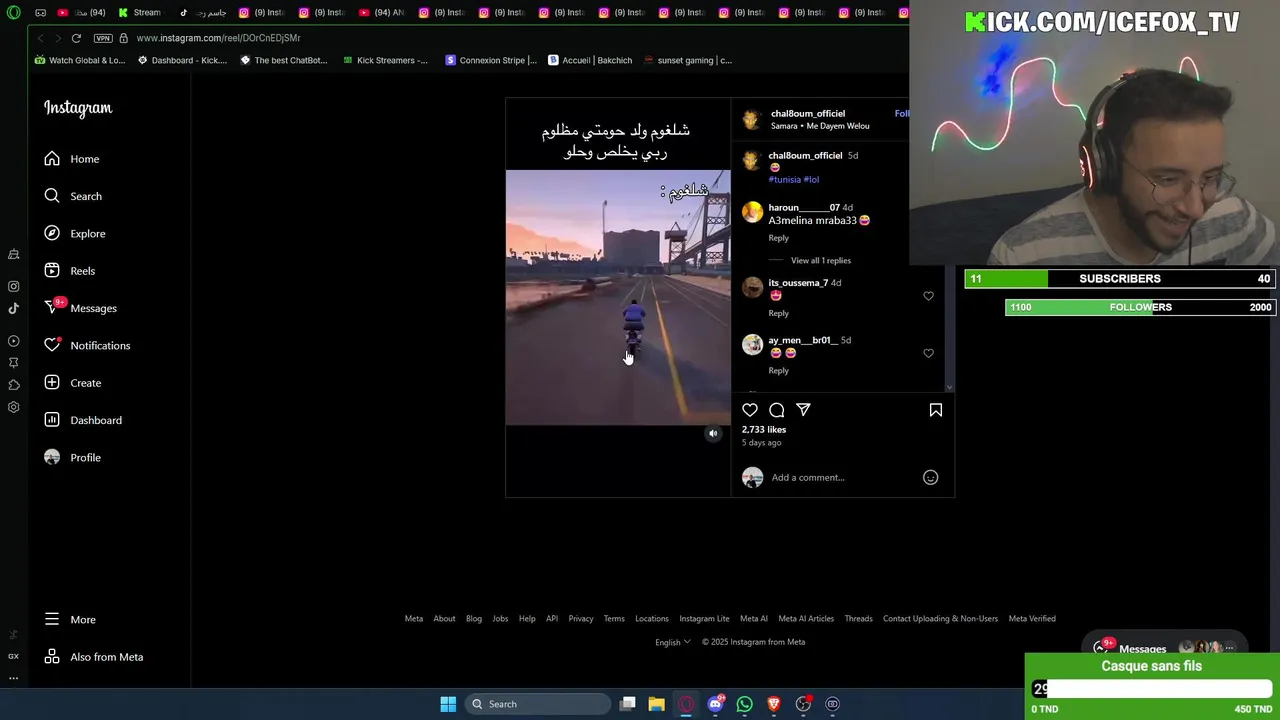Reply to ay_men__br01_'s comment
Screen dimensions: 1280x720
(x=778, y=370)
